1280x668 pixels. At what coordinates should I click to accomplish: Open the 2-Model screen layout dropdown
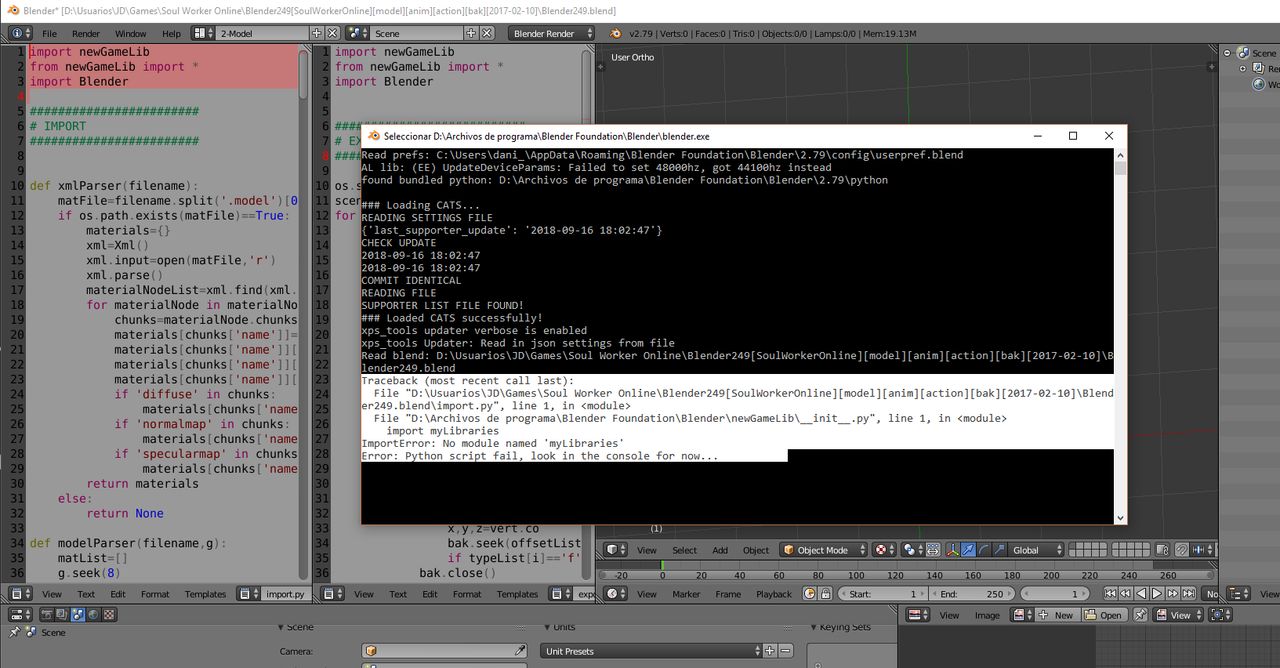tap(204, 33)
